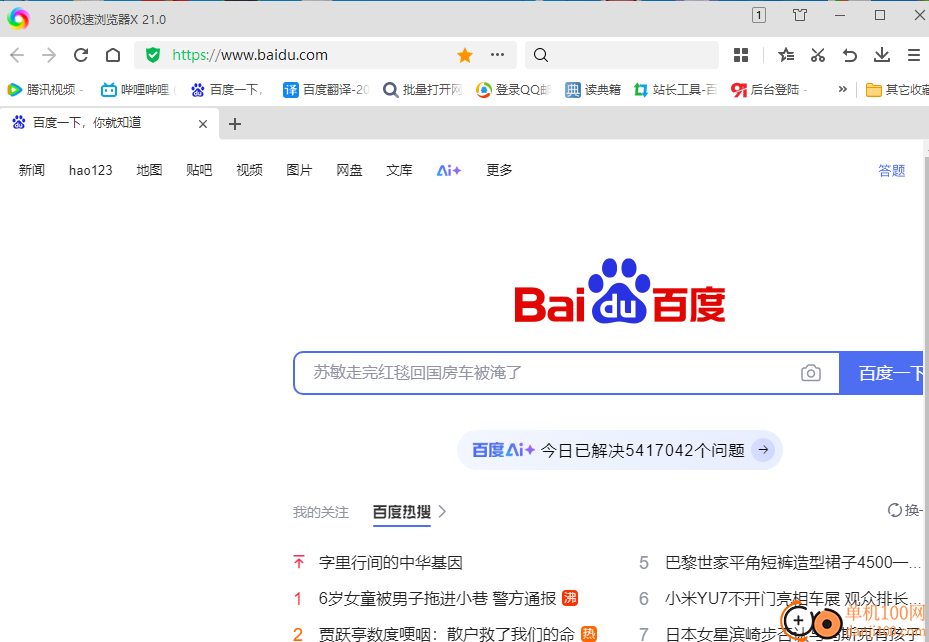Open the 百度翻译 bookmark
929x642 pixels.
tap(326, 89)
